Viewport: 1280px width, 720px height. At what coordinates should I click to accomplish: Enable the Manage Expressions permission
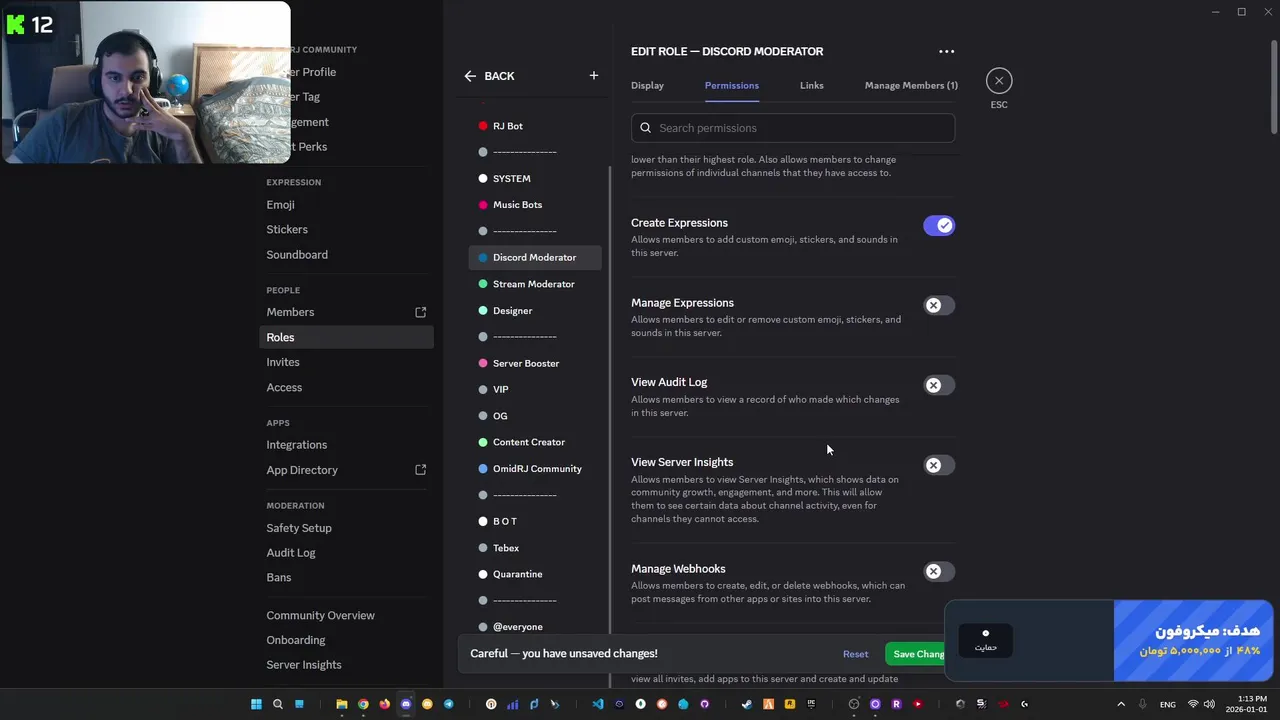(x=939, y=306)
